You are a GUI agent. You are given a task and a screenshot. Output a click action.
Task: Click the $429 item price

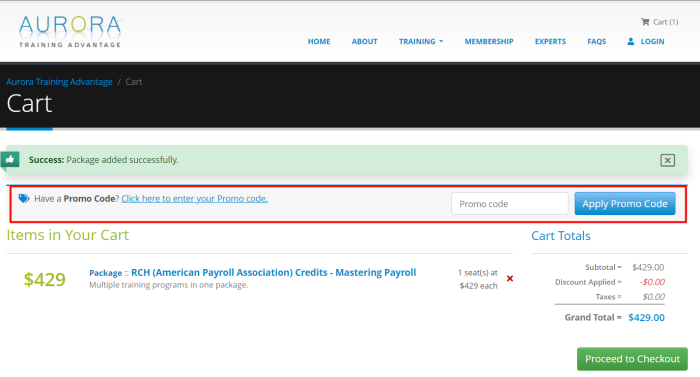45,280
